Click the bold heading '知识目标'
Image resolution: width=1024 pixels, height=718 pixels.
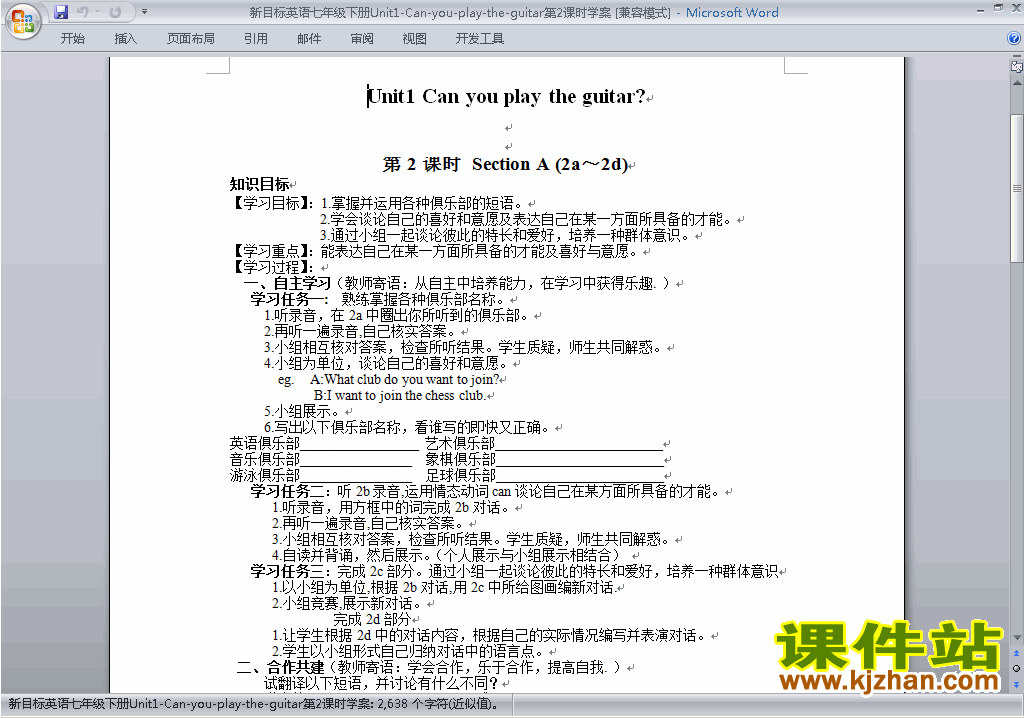[259, 184]
